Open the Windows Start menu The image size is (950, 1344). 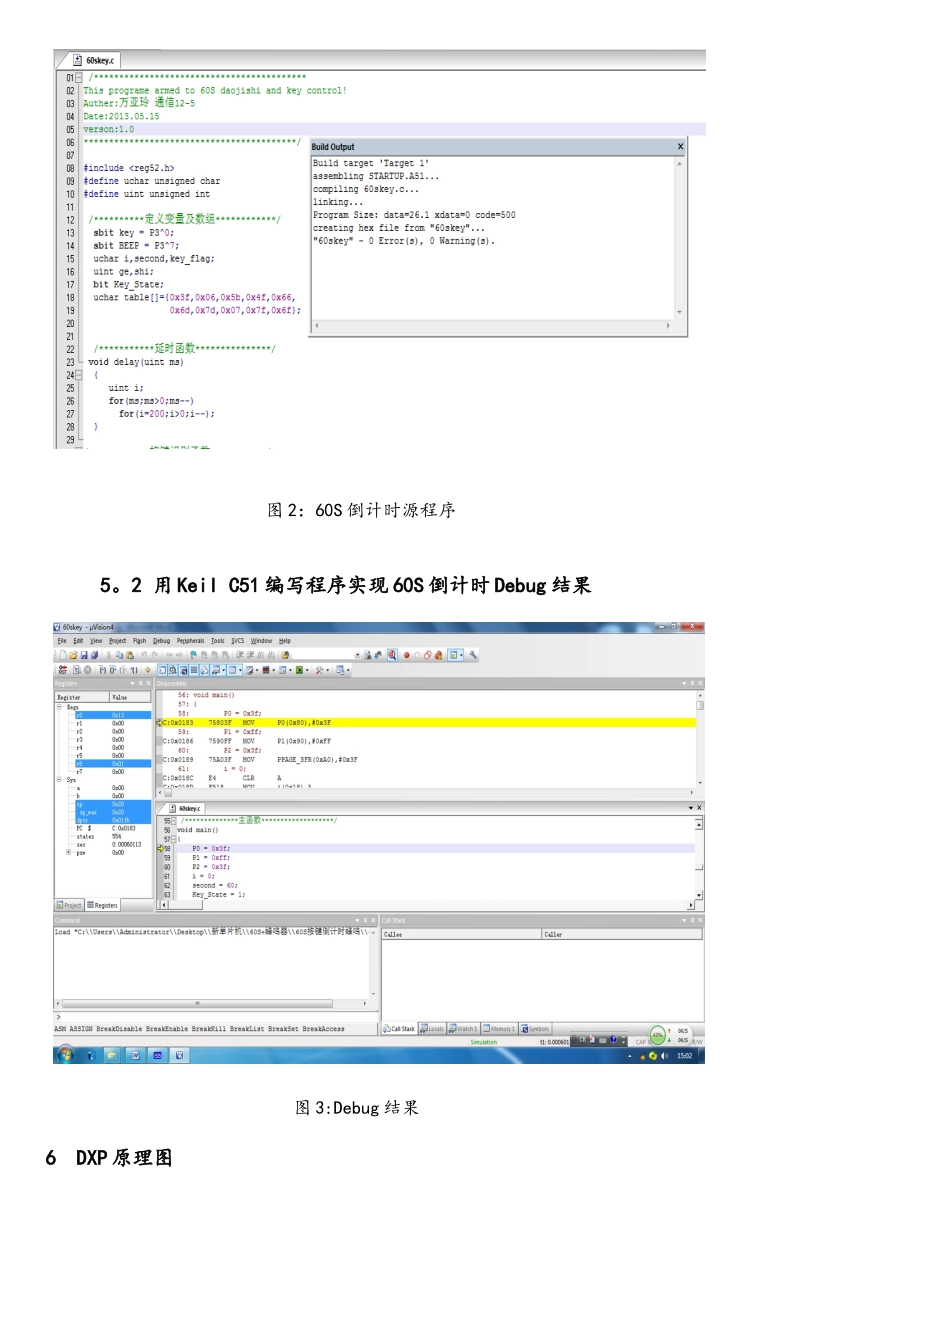(66, 1054)
